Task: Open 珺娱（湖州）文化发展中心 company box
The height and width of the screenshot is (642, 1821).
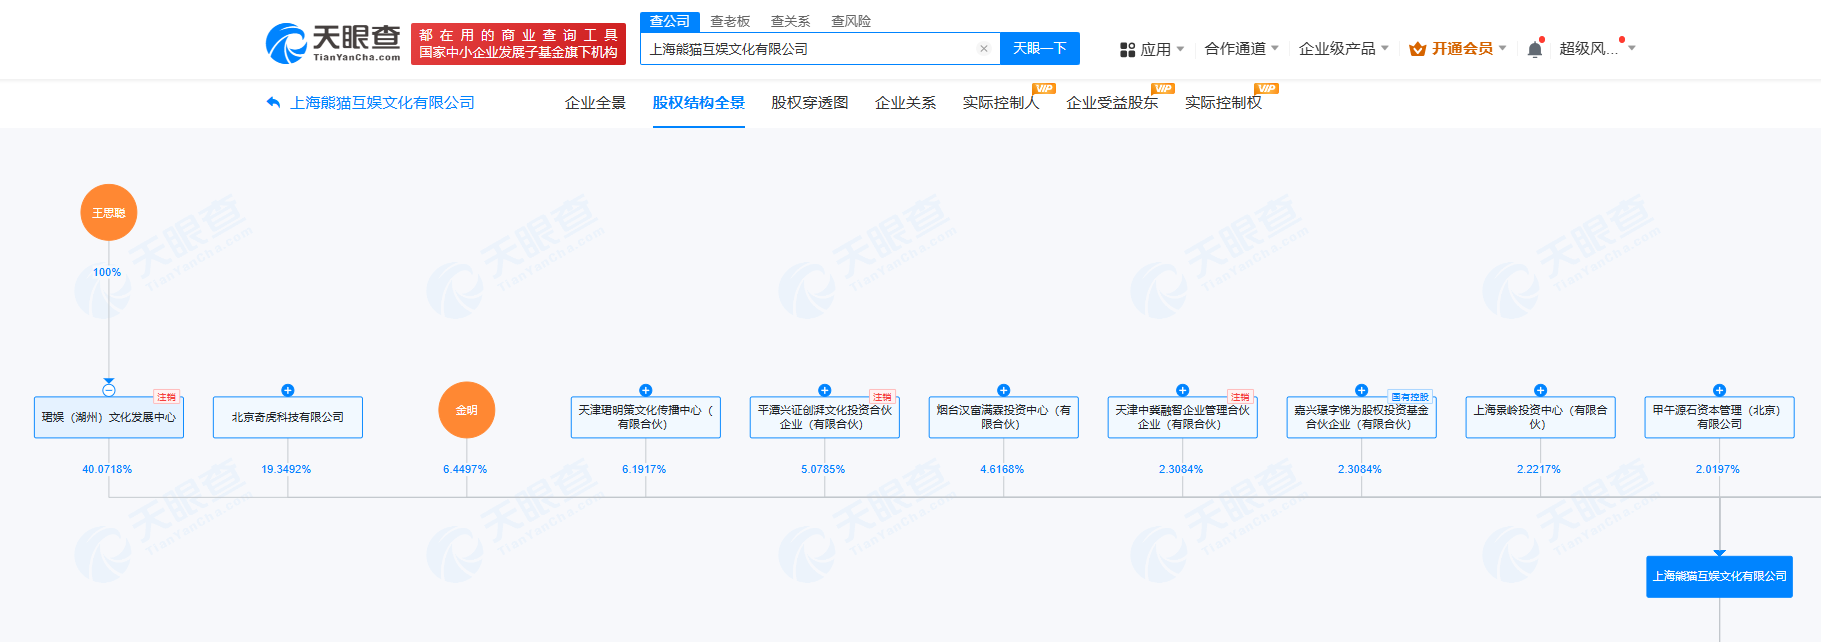Action: [109, 417]
